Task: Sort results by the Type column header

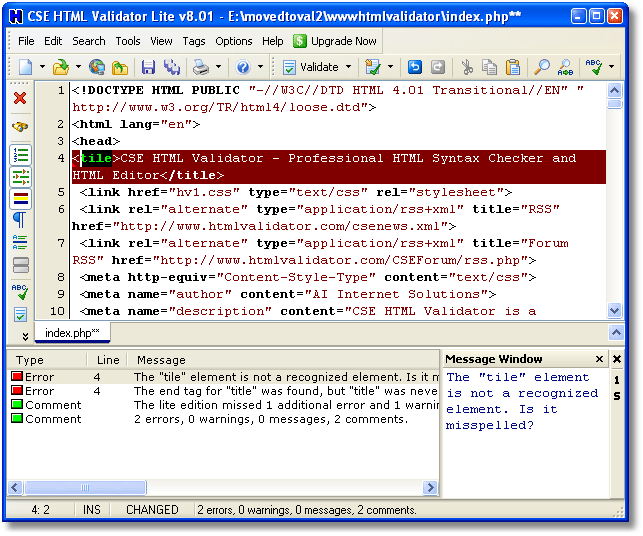Action: click(x=47, y=360)
